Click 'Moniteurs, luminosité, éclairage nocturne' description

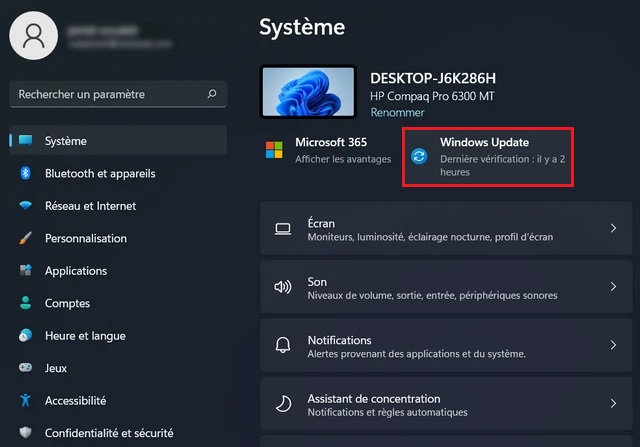tap(430, 237)
